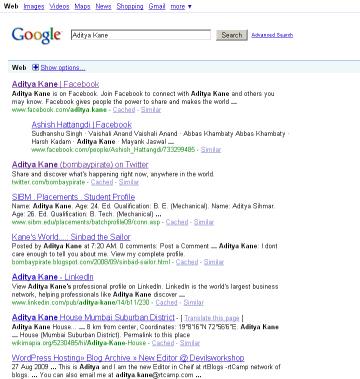Open the 'more' dropdown in top navigation
Viewport: 360px width, 379px height.
tap(181, 6)
